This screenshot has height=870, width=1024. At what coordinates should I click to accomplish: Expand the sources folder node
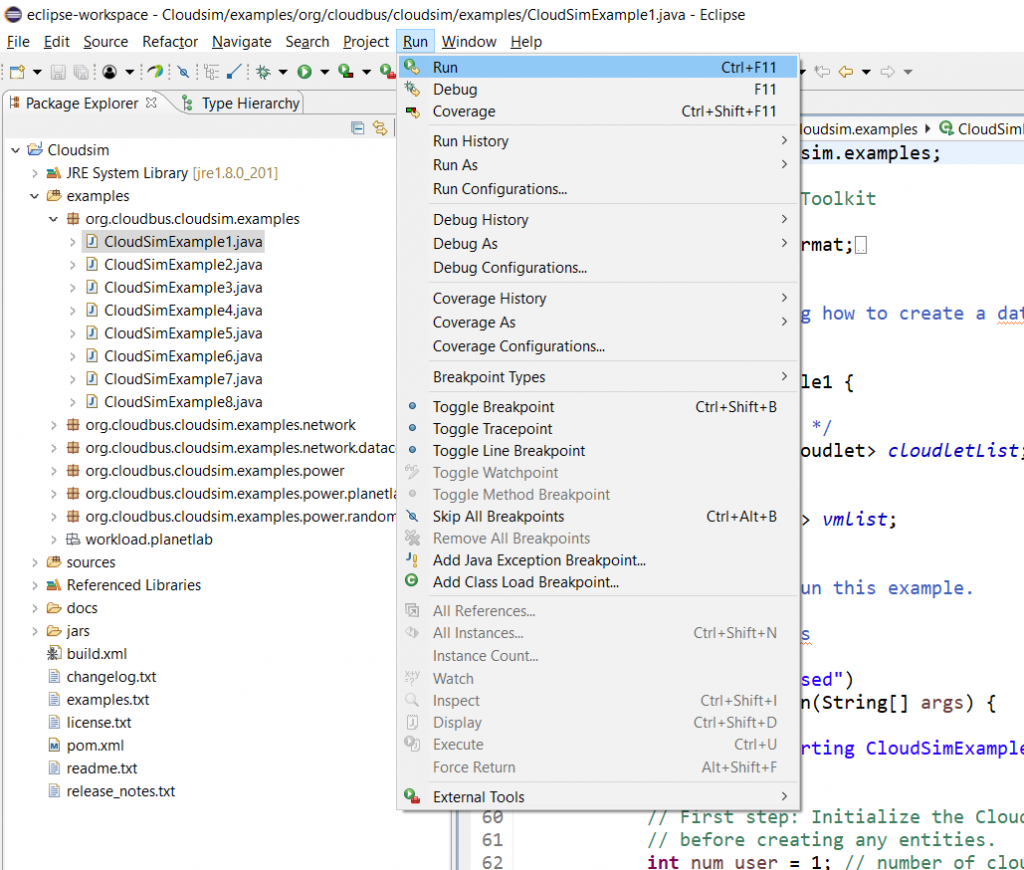(35, 562)
